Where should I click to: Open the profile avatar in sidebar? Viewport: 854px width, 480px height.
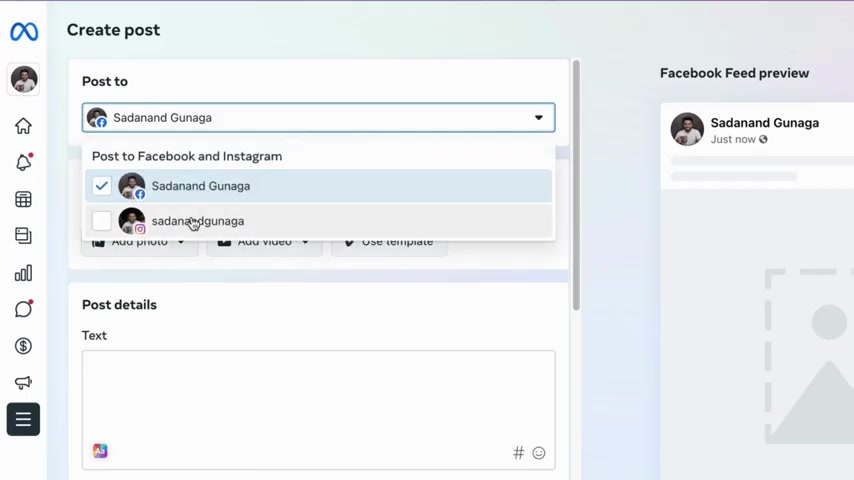(23, 80)
